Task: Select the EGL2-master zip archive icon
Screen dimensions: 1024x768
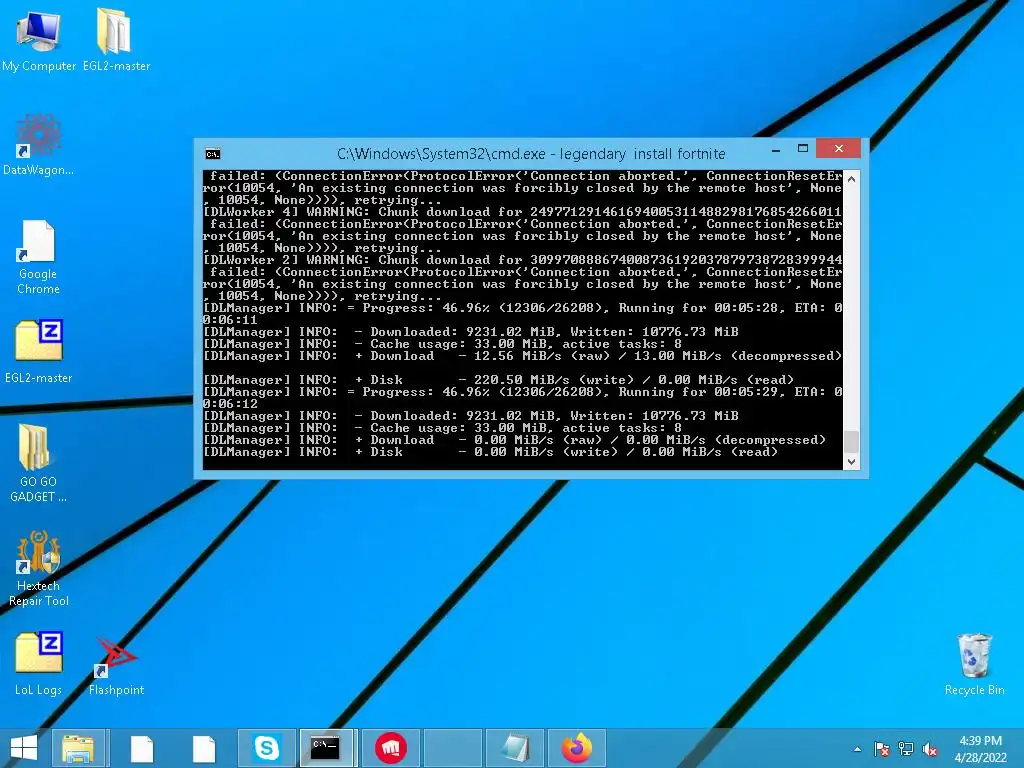Action: coord(38,351)
